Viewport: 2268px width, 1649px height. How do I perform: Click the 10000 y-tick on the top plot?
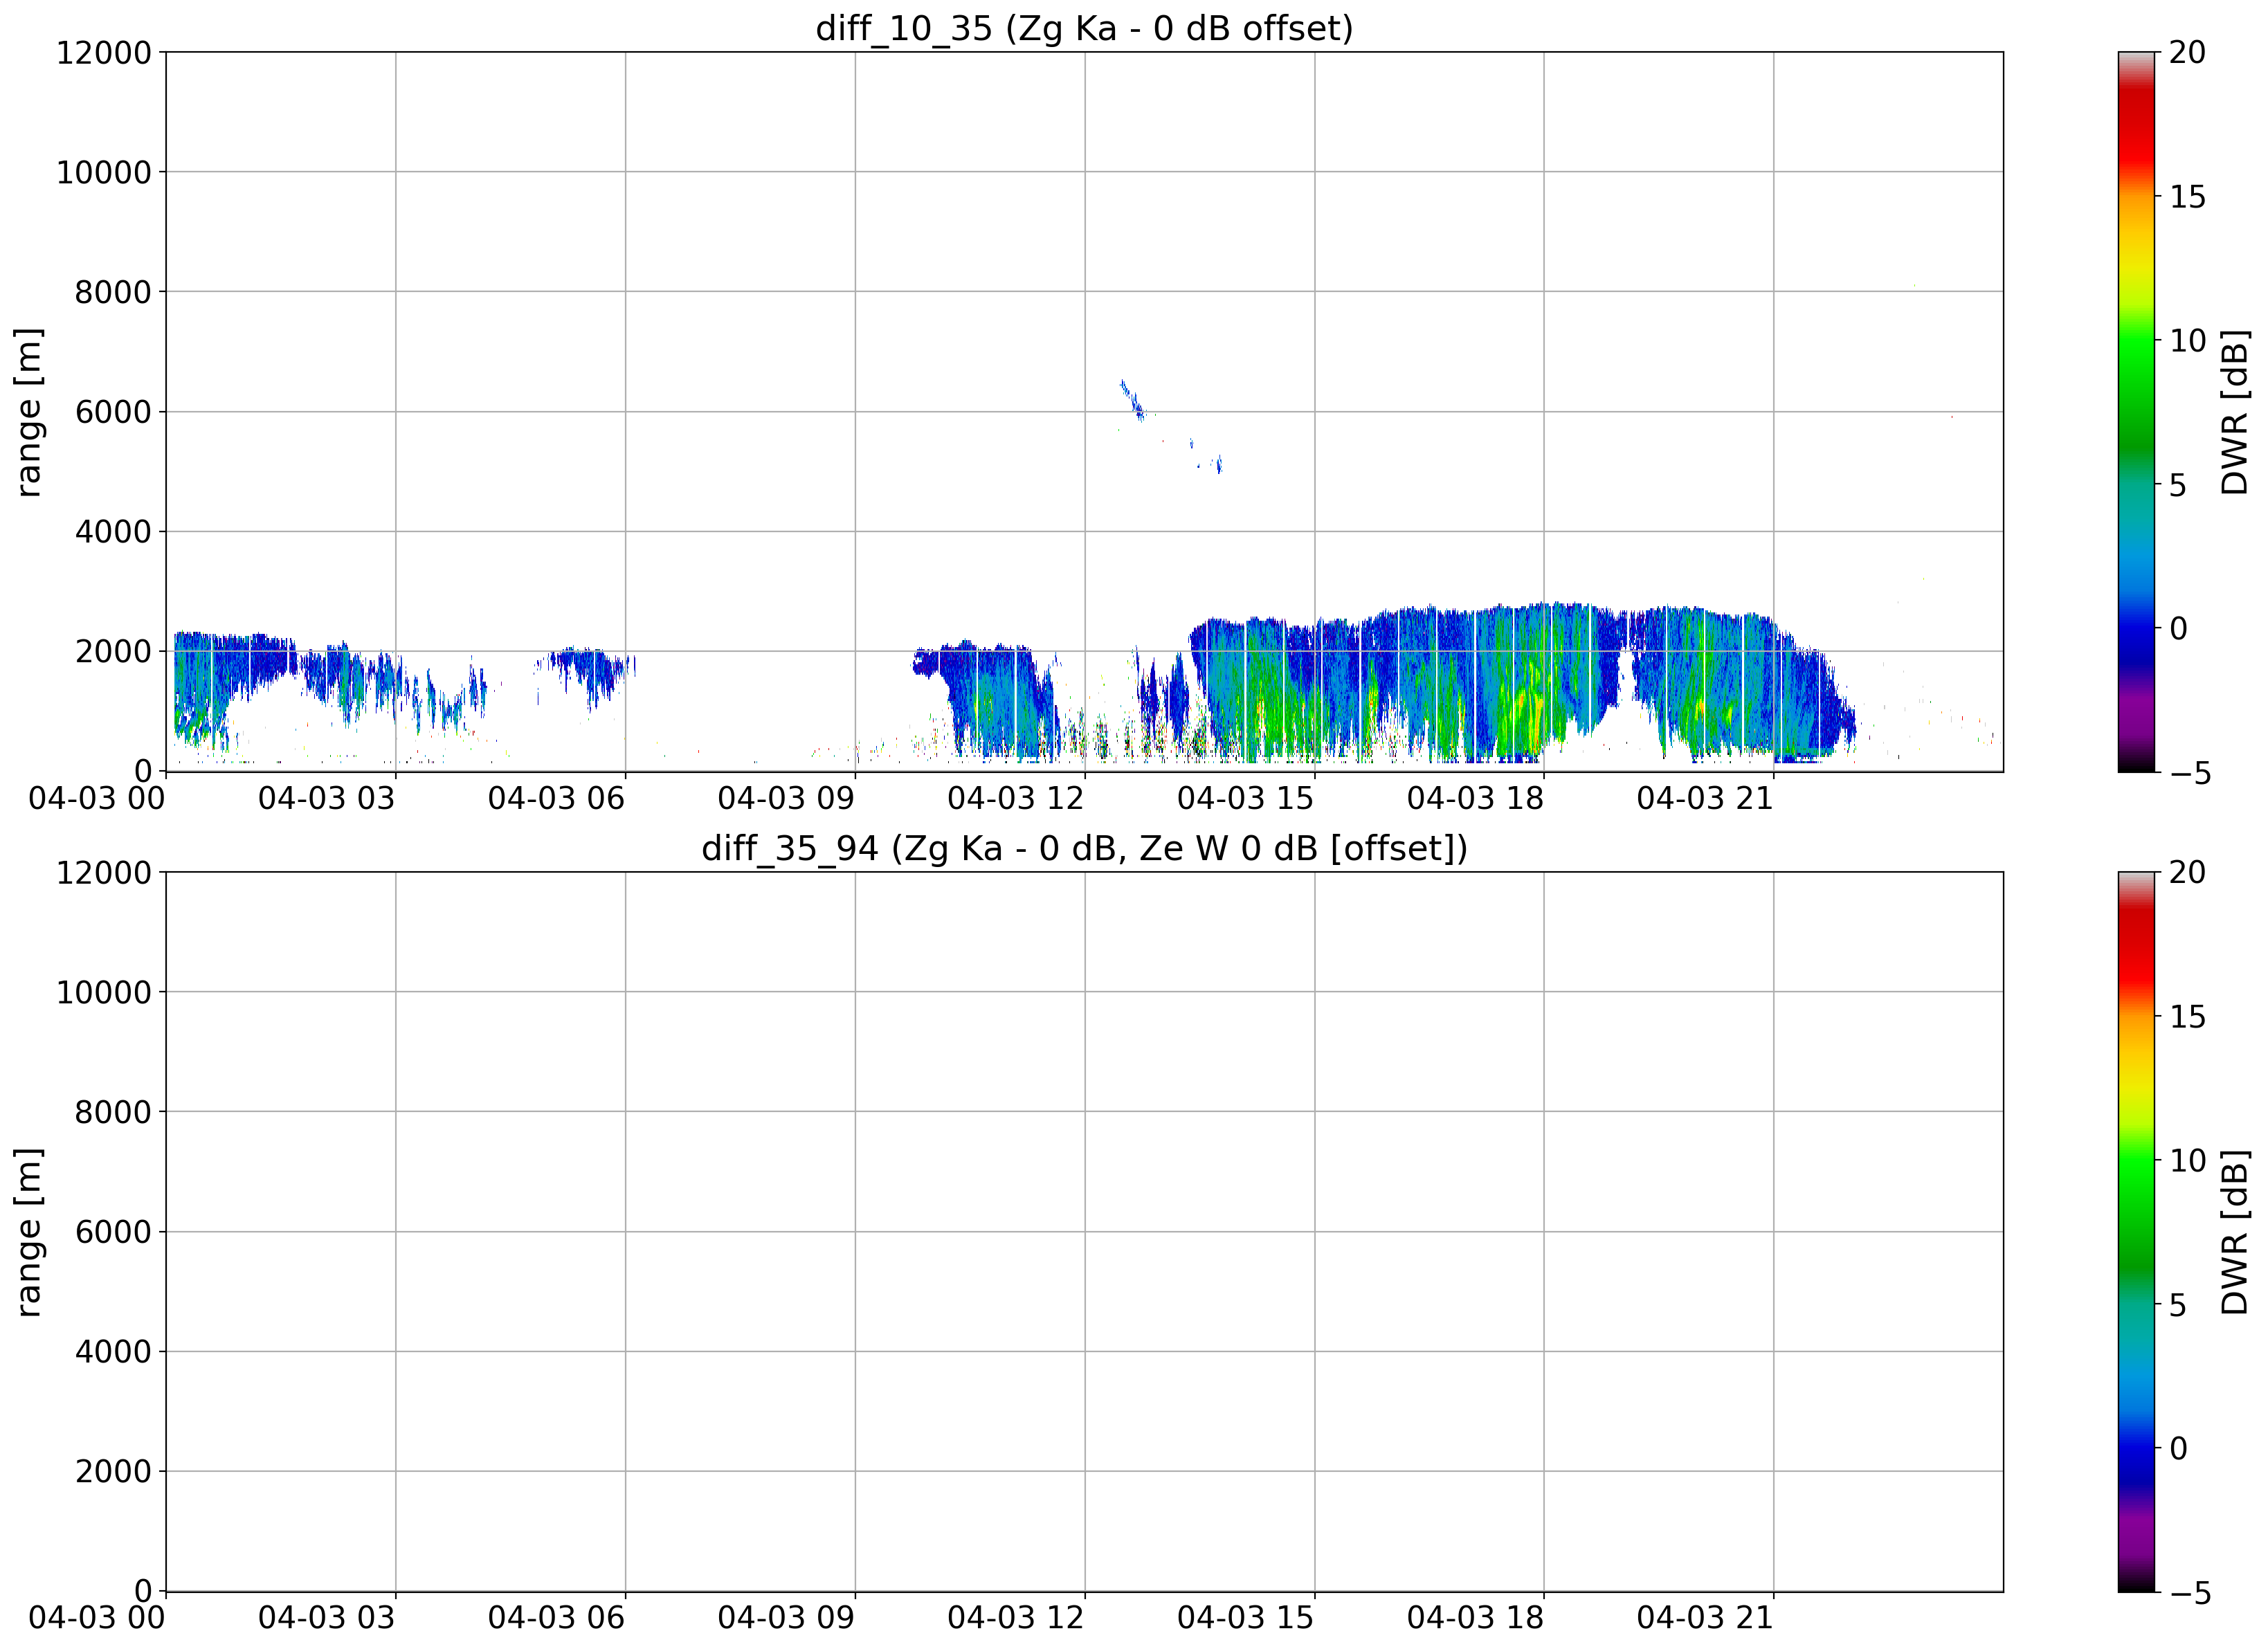(103, 172)
